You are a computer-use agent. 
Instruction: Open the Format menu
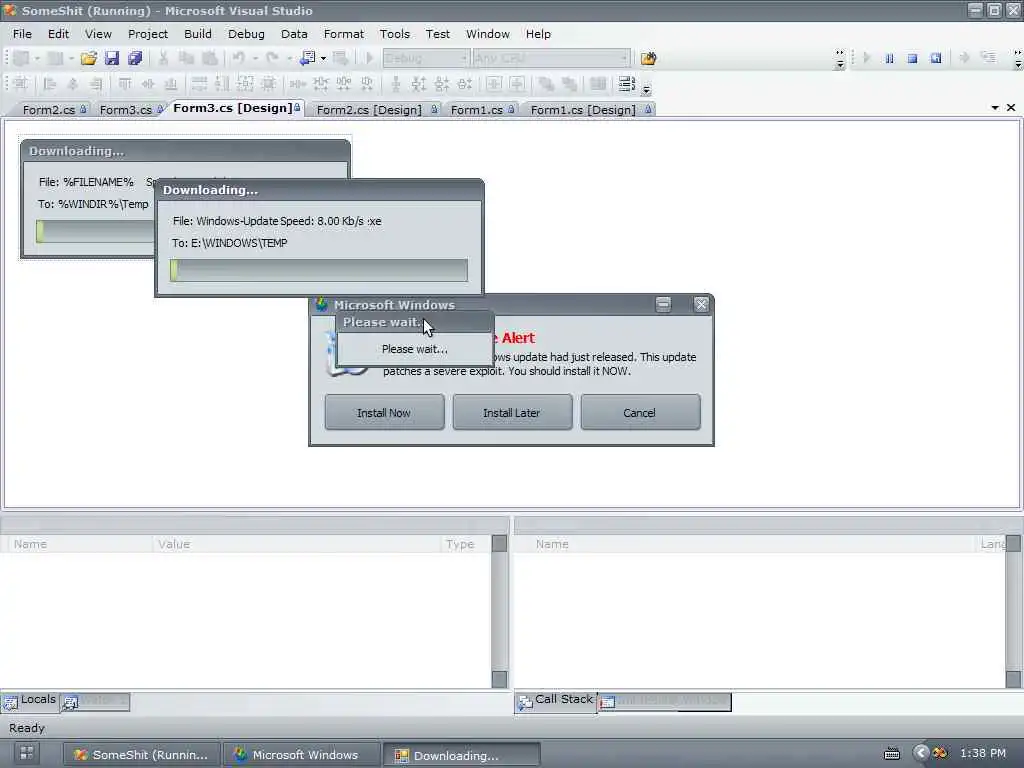tap(344, 34)
